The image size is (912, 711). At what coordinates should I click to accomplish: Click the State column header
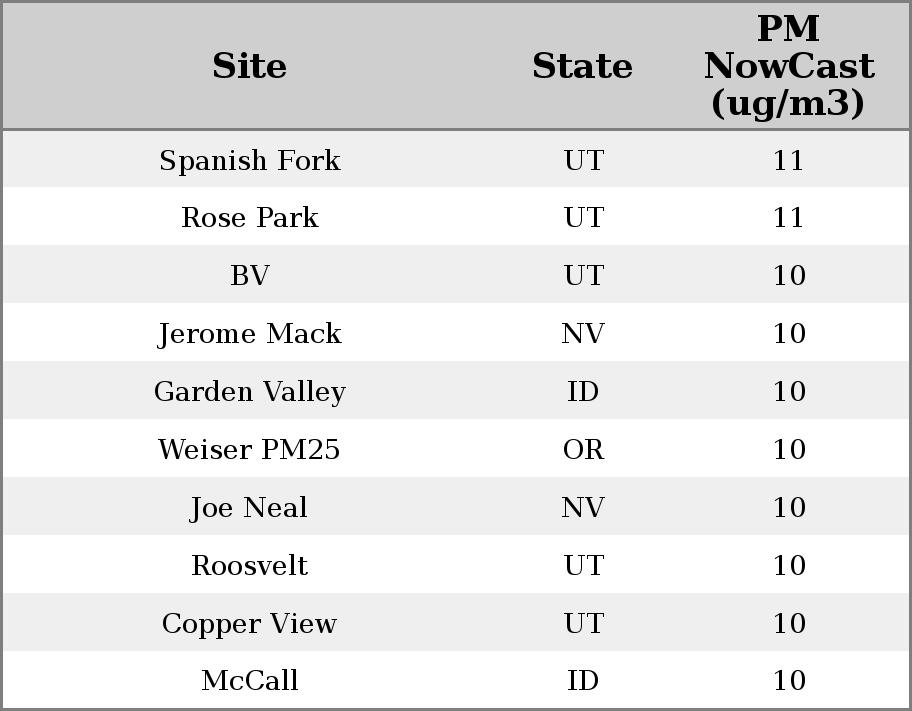pyautogui.click(x=582, y=66)
